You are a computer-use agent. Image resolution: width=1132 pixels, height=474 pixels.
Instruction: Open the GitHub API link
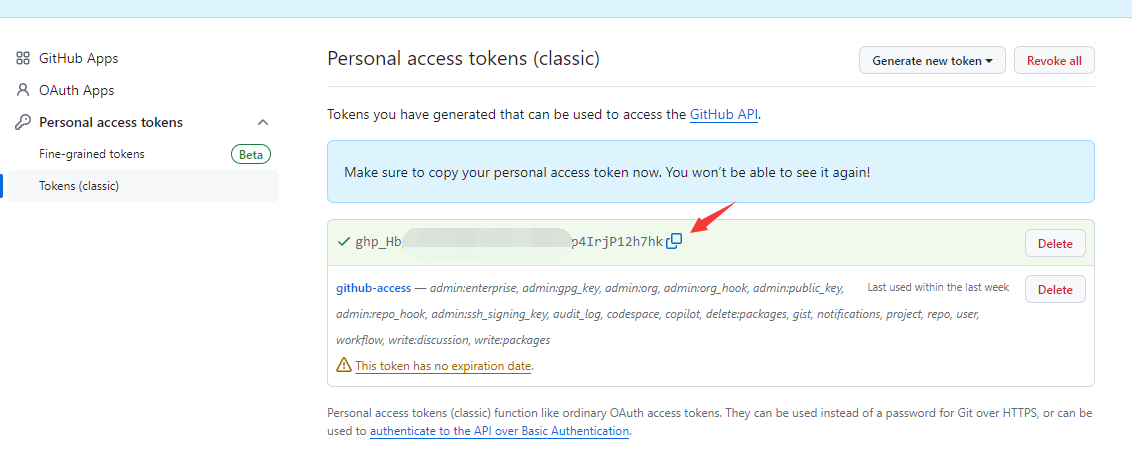(x=724, y=114)
